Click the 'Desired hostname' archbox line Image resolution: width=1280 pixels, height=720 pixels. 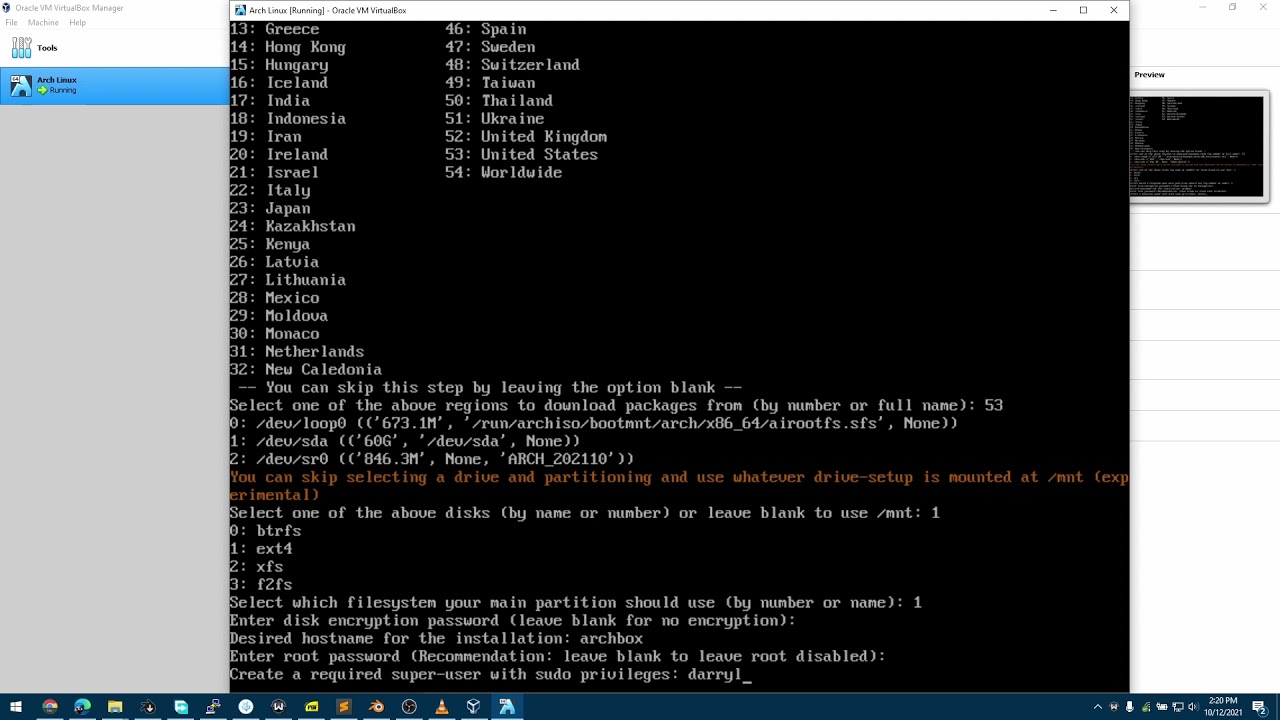click(x=436, y=639)
